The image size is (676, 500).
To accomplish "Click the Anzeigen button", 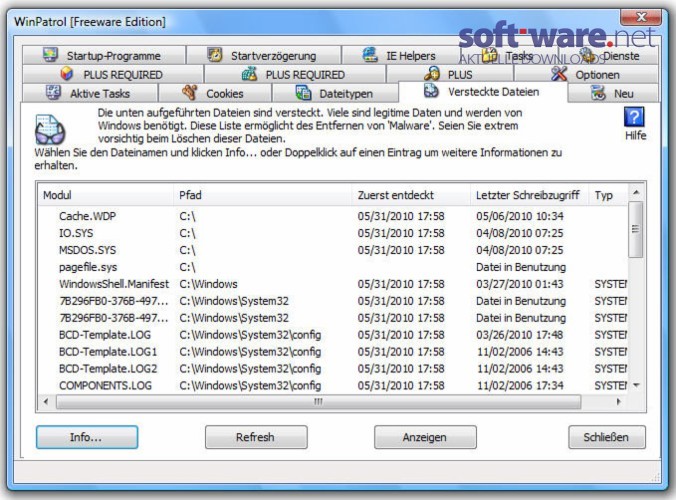I will coord(425,437).
